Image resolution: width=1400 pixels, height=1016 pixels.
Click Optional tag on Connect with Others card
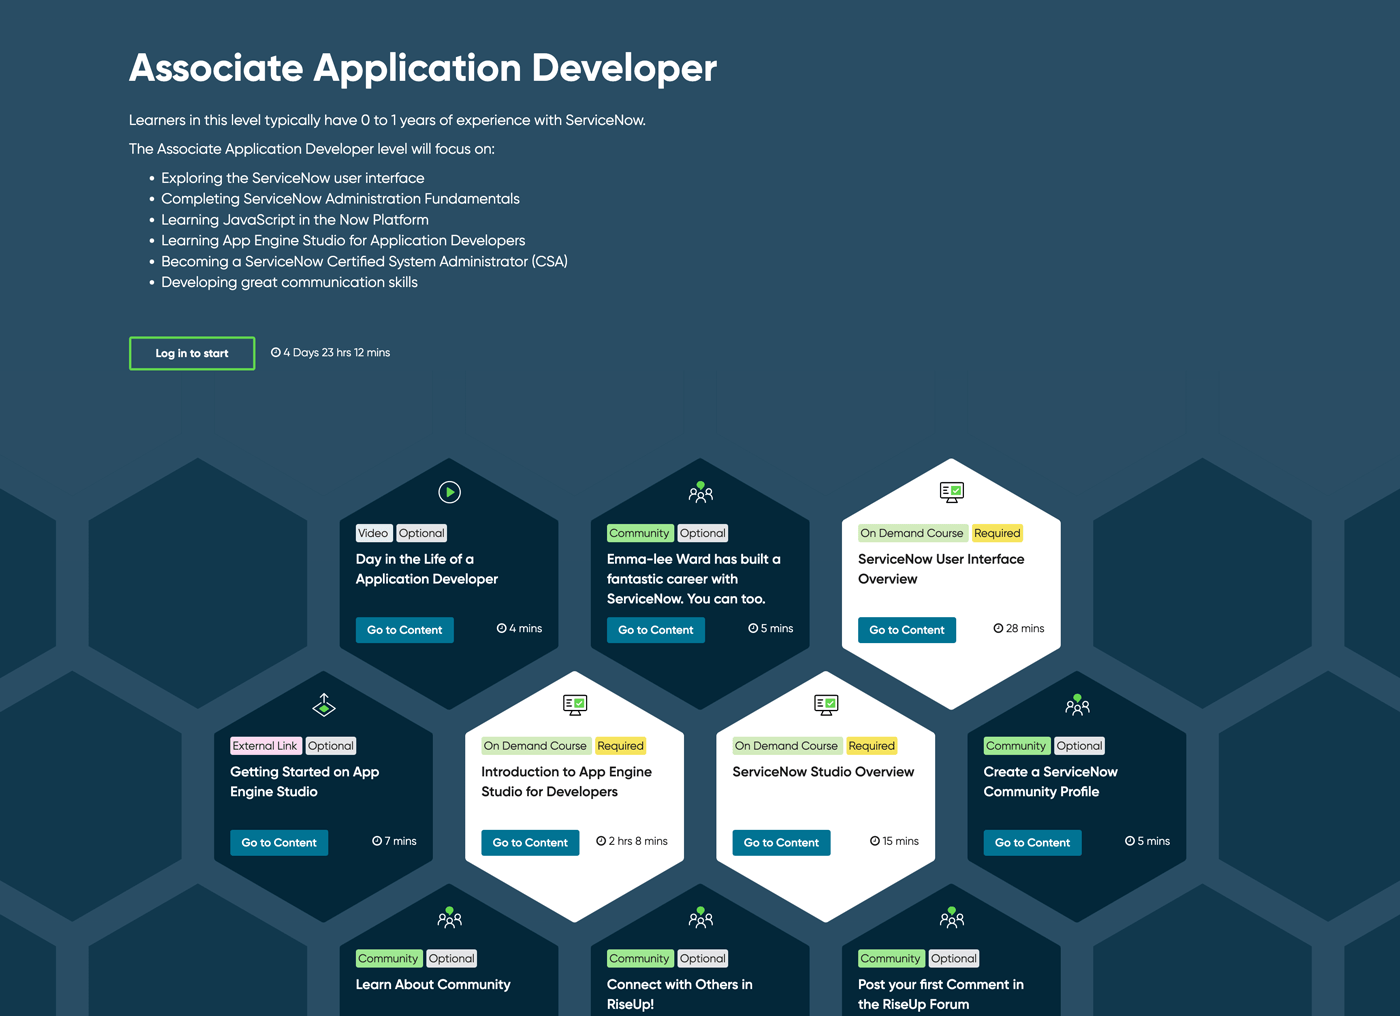click(703, 958)
